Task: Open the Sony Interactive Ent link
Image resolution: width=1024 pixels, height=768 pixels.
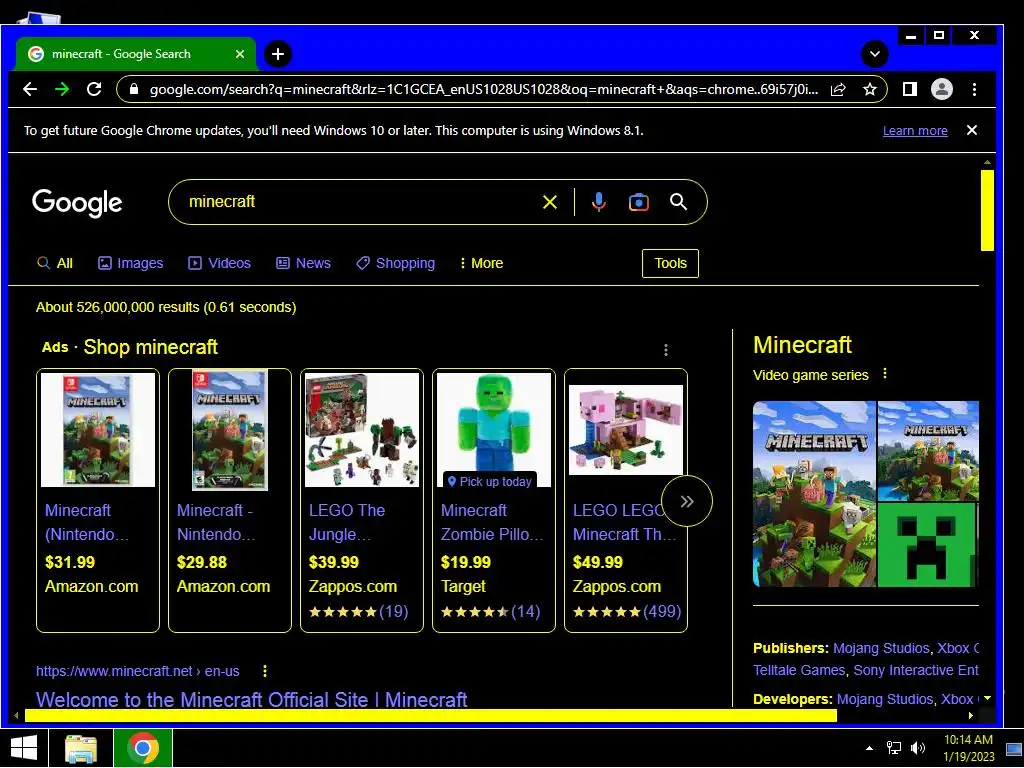Action: coord(916,671)
